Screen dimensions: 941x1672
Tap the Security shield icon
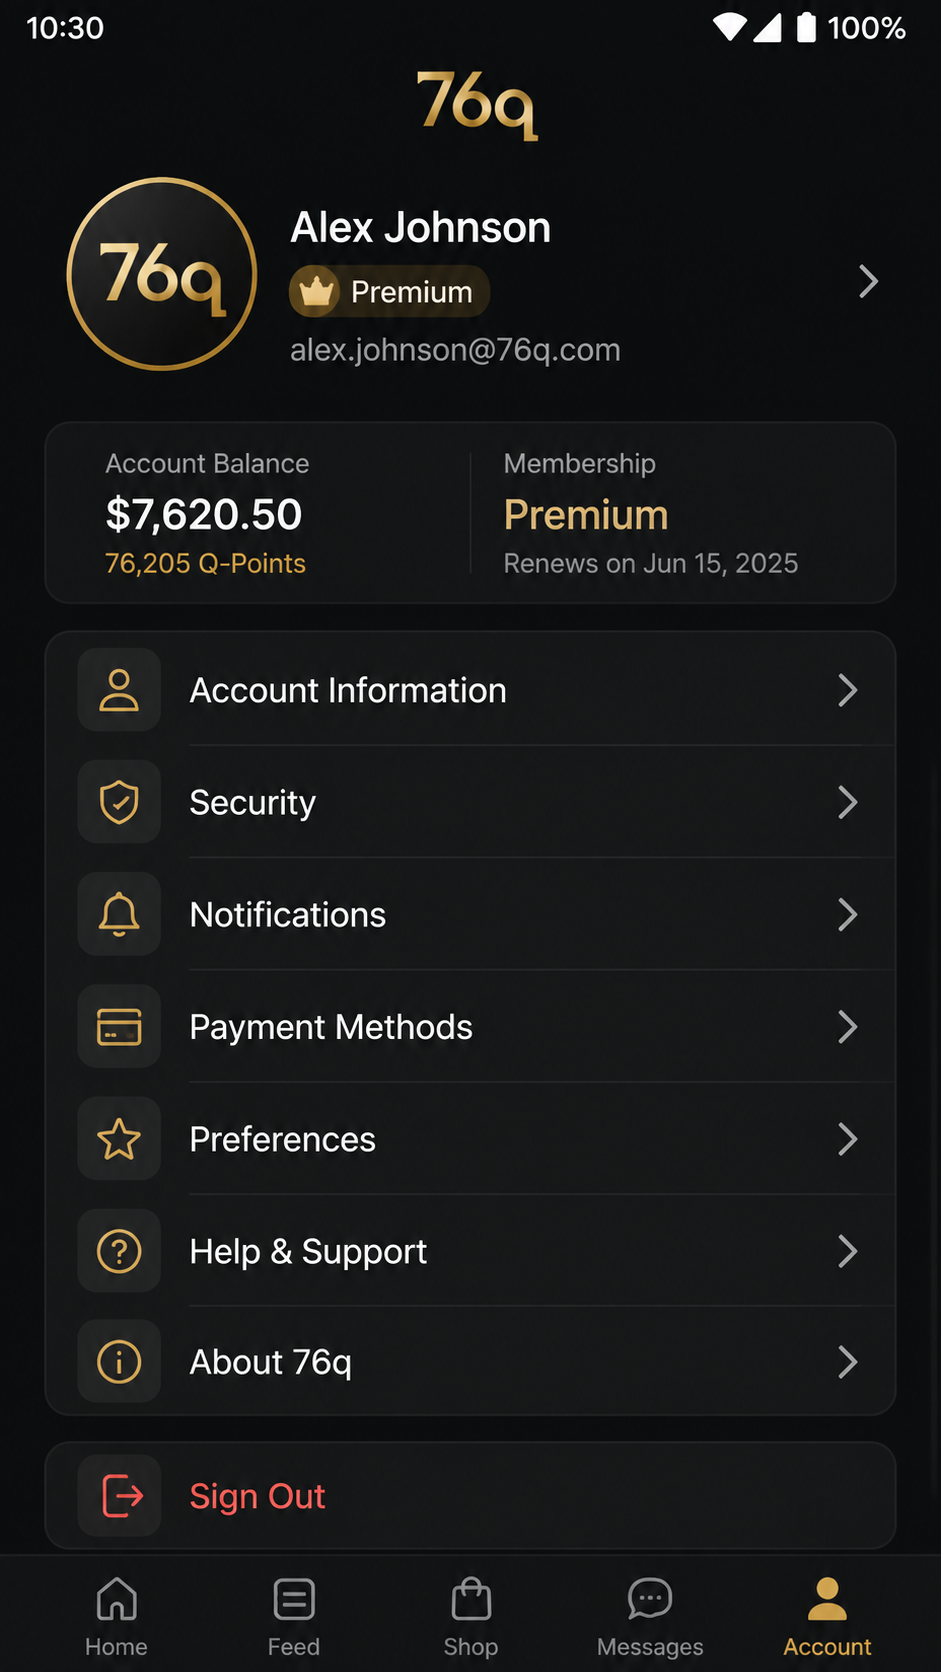coord(119,802)
